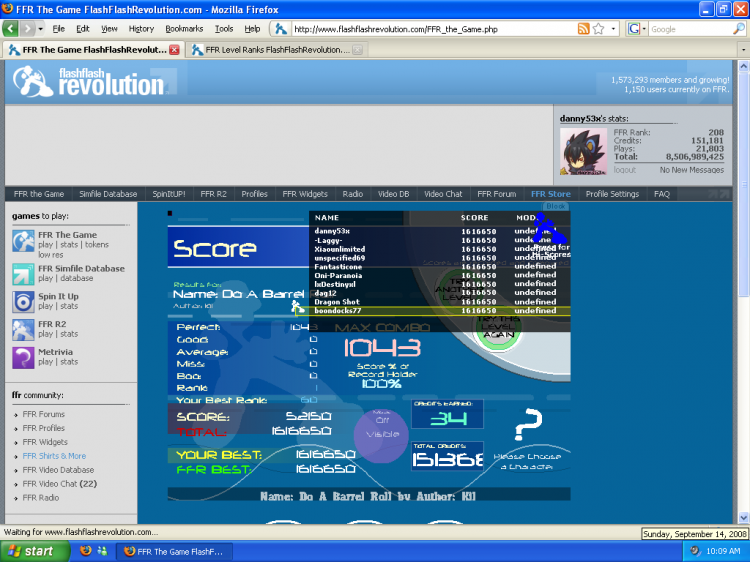Click the purple Visible toggle circle
The height and width of the screenshot is (562, 750).
[381, 434]
